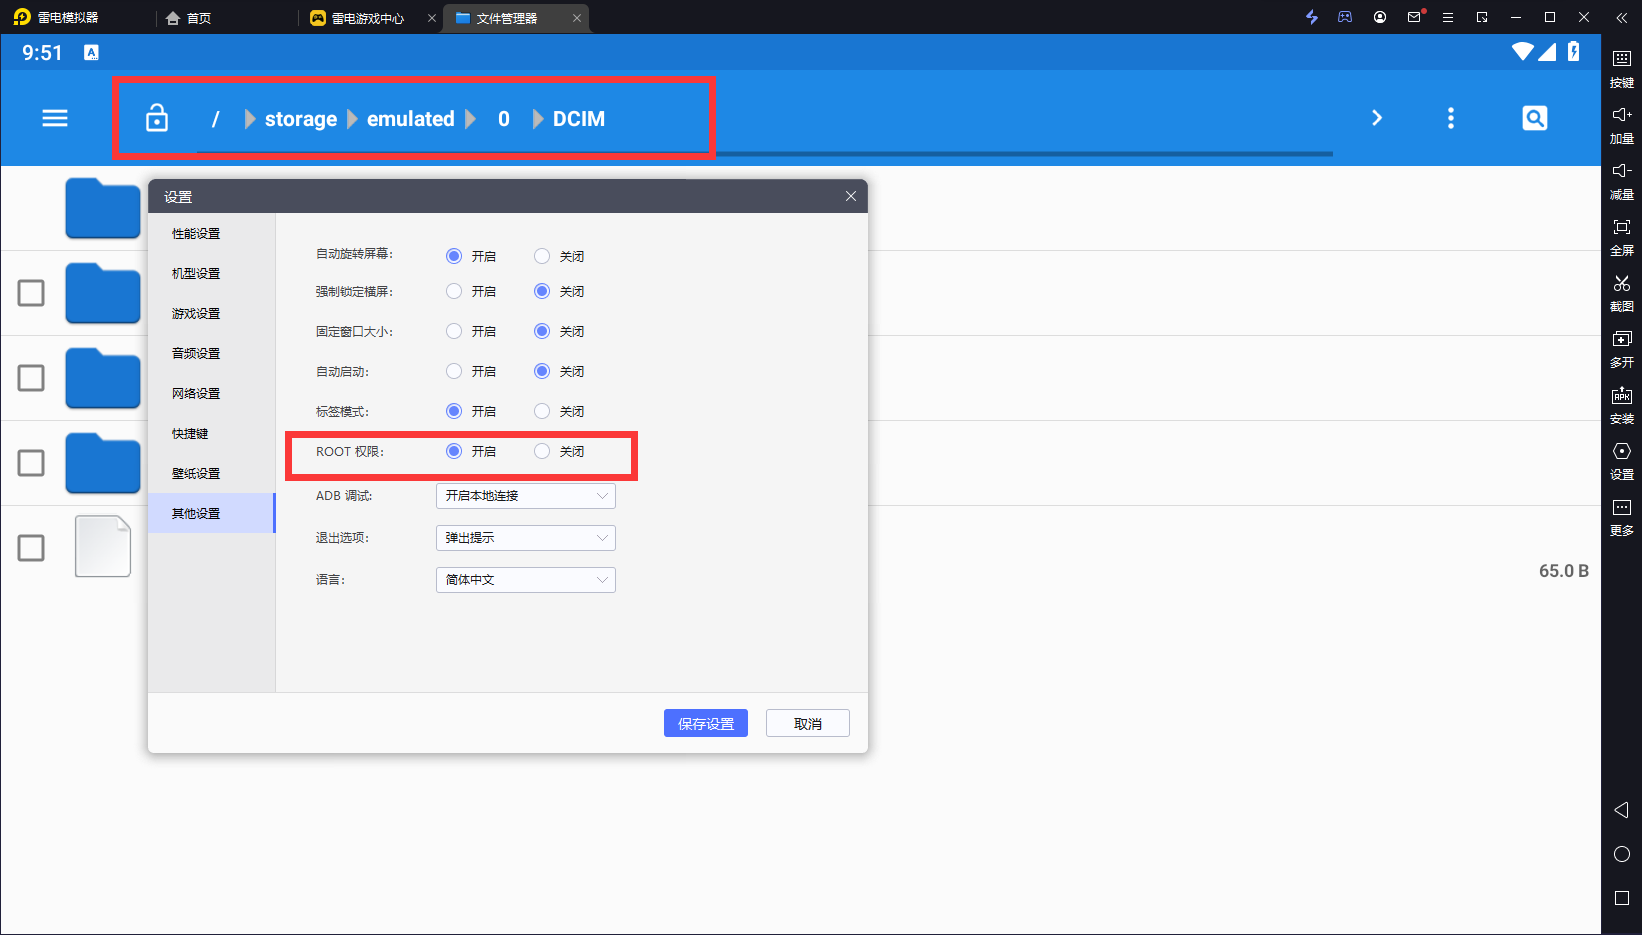Click the 保存设置 button
Image resolution: width=1642 pixels, height=935 pixels.
(x=705, y=724)
